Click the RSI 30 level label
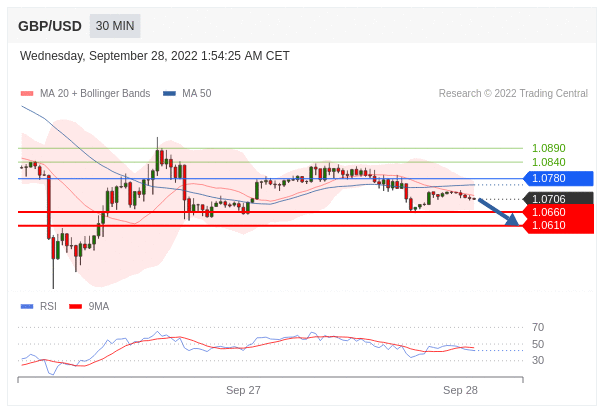Image resolution: width=601 pixels, height=411 pixels. (x=538, y=360)
